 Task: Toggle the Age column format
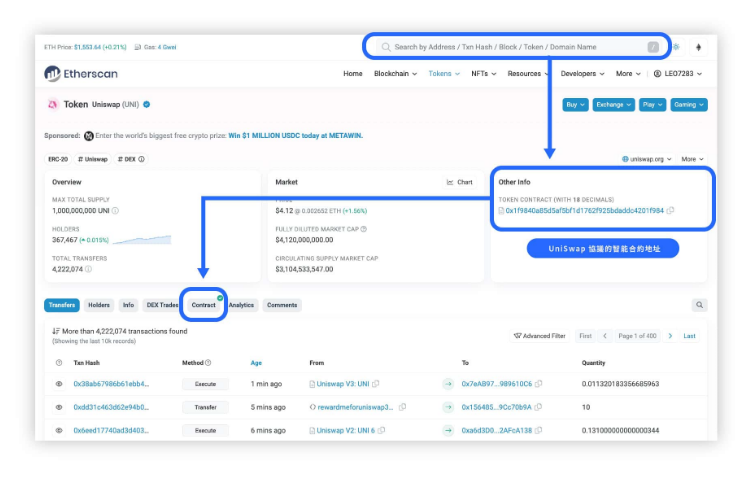click(x=256, y=363)
